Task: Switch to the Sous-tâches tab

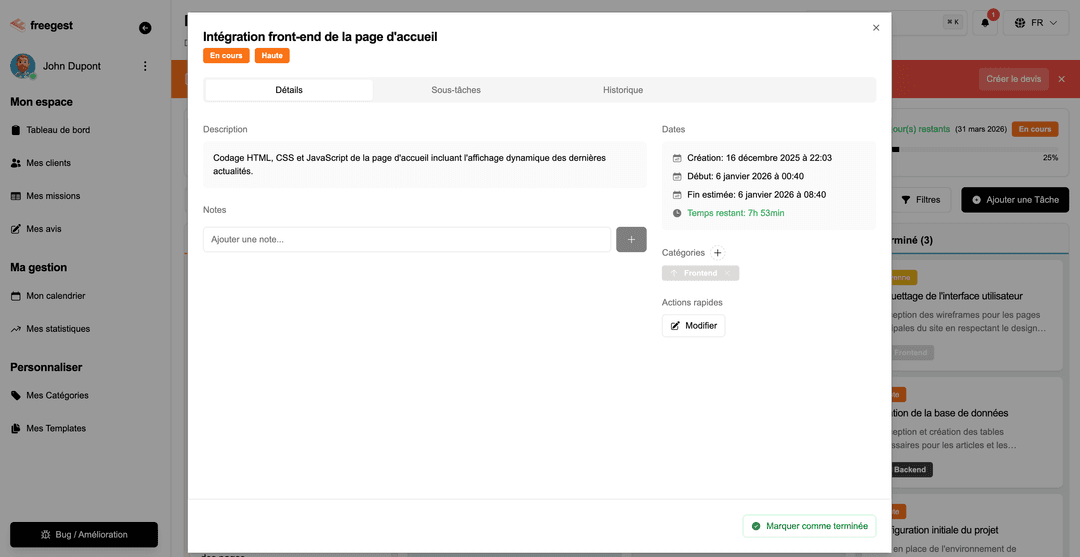Action: [456, 90]
